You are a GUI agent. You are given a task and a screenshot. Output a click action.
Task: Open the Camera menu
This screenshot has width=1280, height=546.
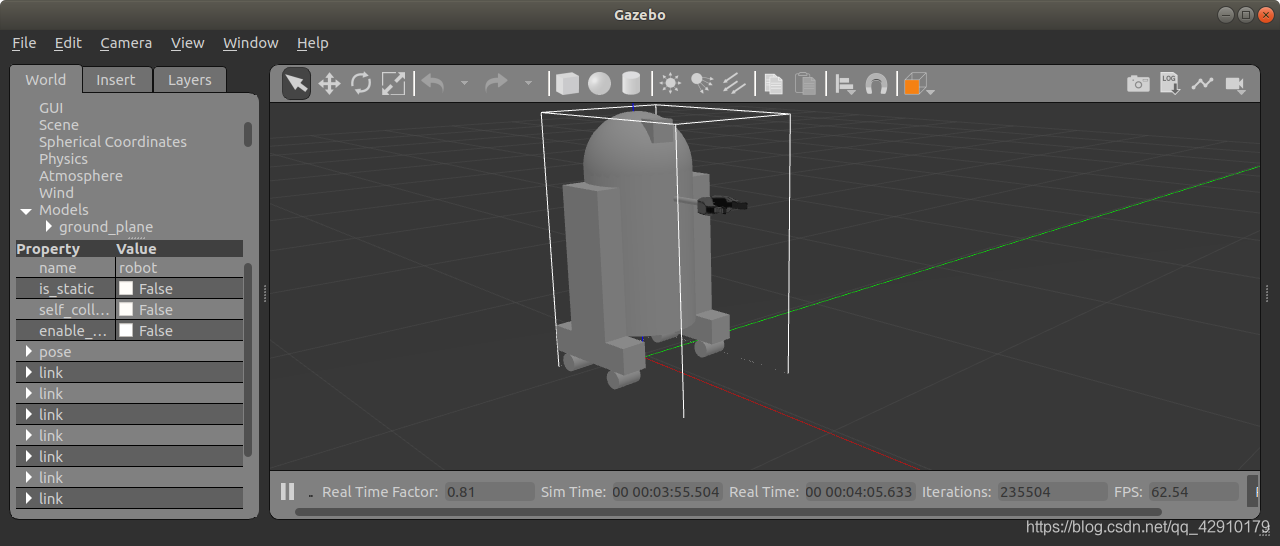point(126,43)
